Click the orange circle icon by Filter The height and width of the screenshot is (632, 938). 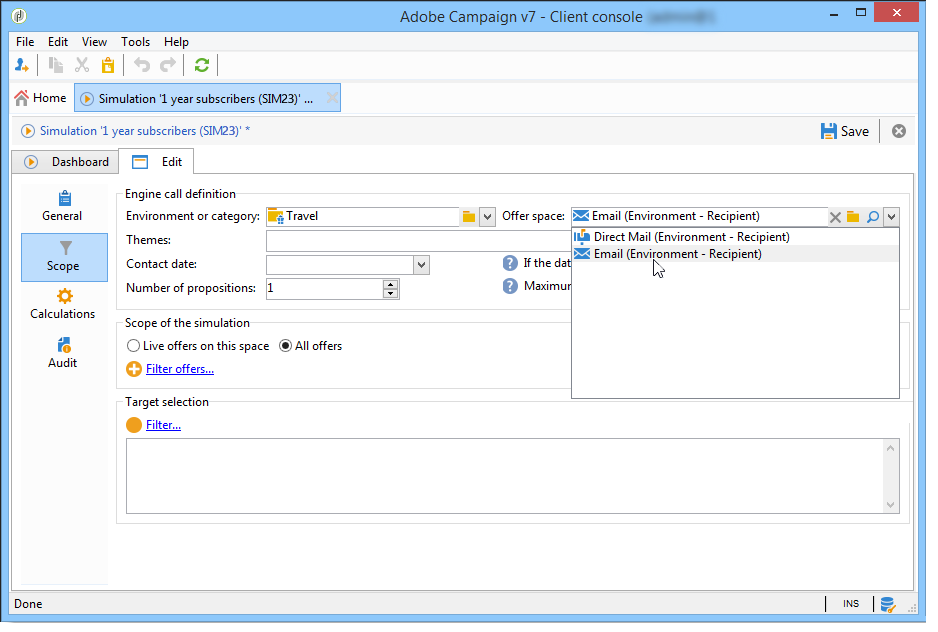click(134, 426)
